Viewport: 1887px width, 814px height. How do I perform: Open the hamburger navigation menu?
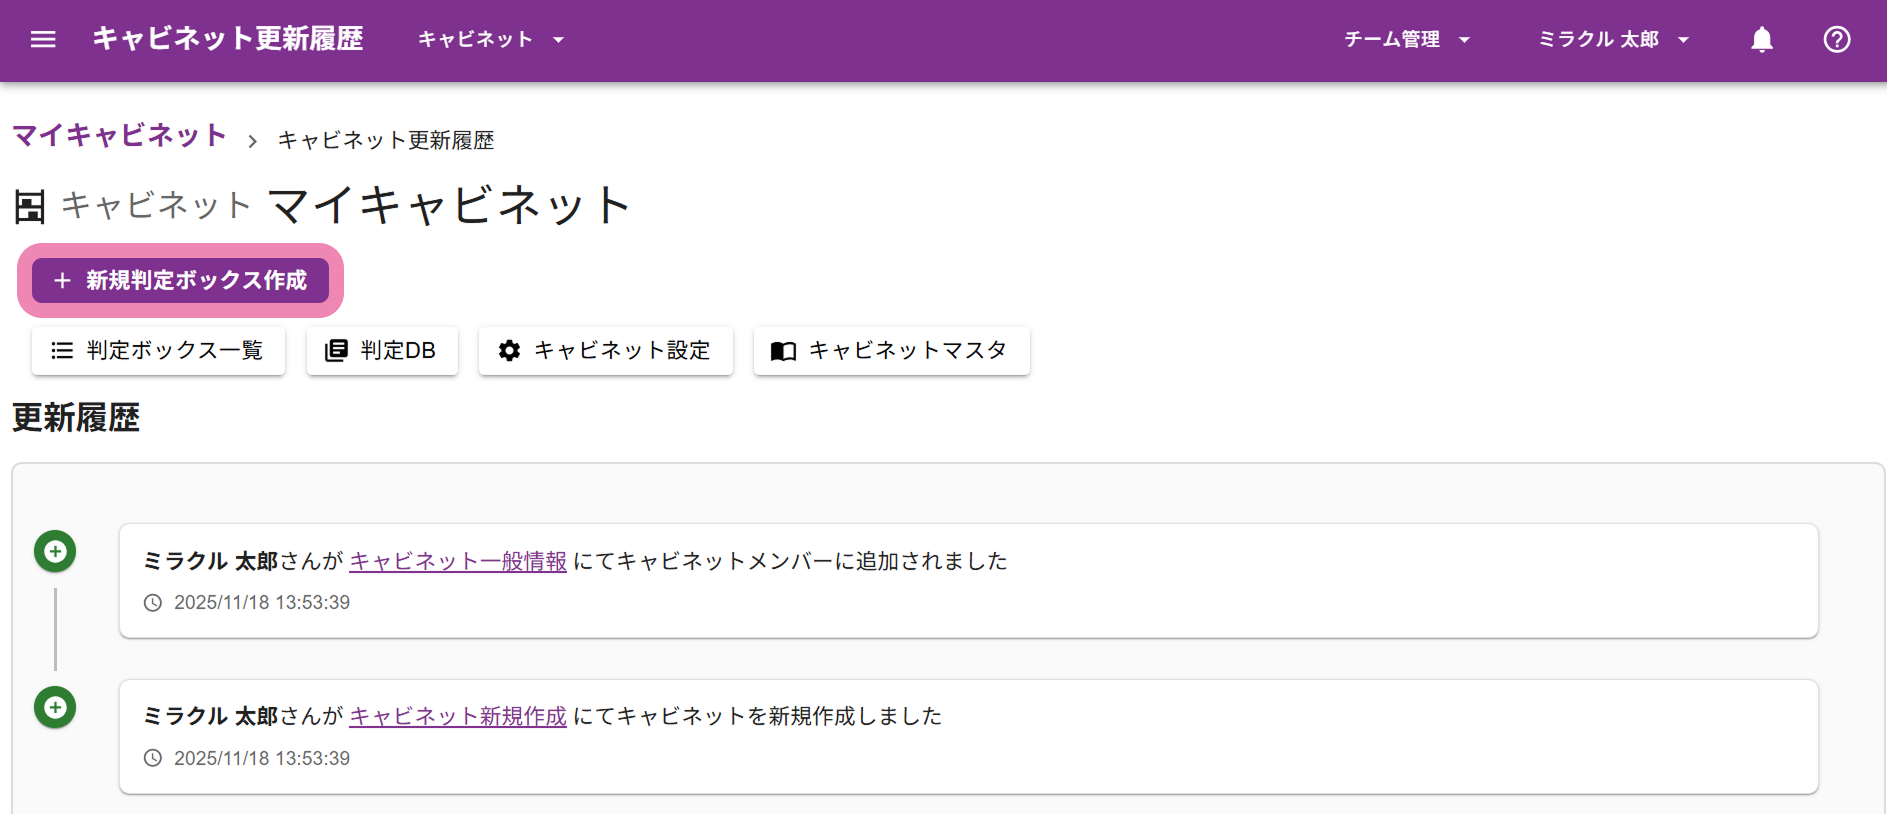pyautogui.click(x=43, y=39)
